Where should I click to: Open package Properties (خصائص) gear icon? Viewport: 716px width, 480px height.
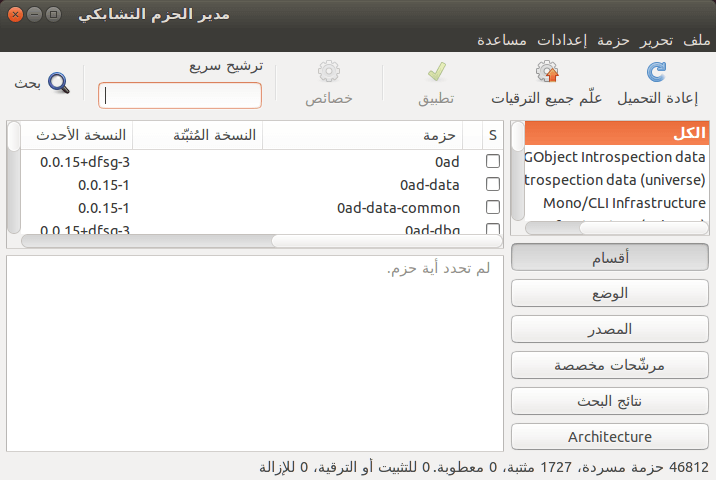(329, 72)
